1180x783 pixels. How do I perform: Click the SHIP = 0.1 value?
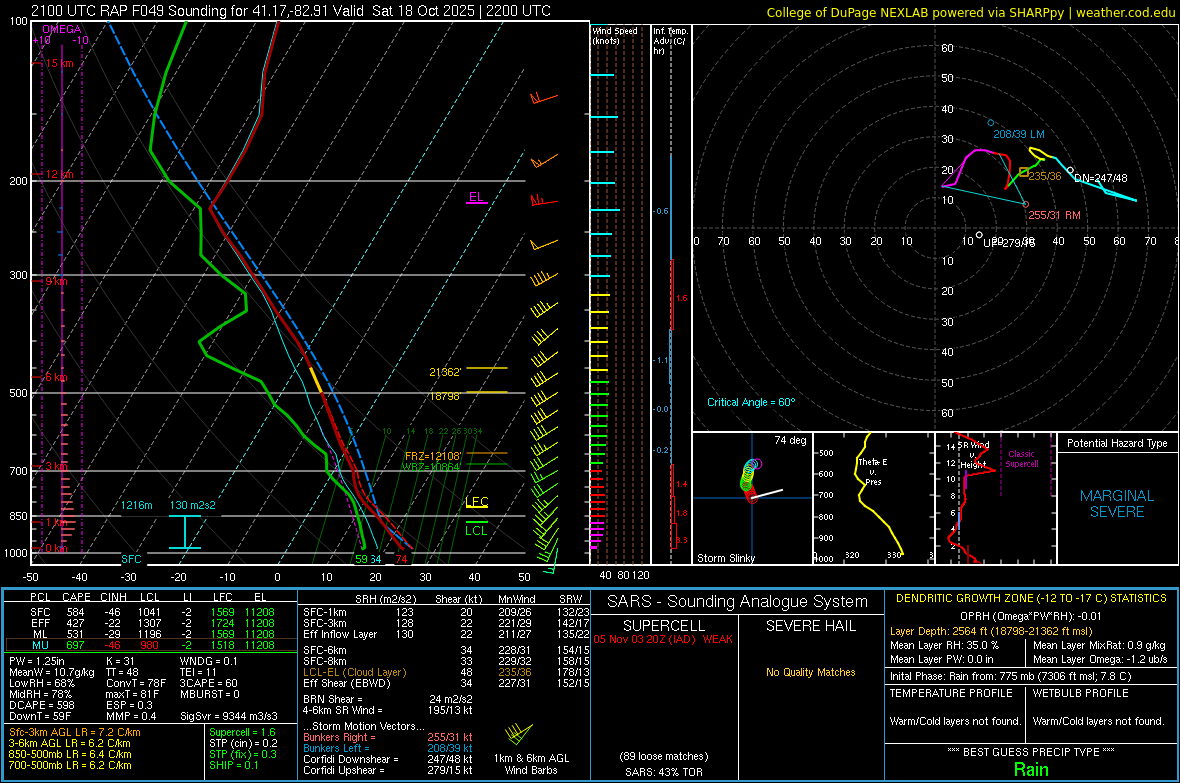tap(233, 765)
